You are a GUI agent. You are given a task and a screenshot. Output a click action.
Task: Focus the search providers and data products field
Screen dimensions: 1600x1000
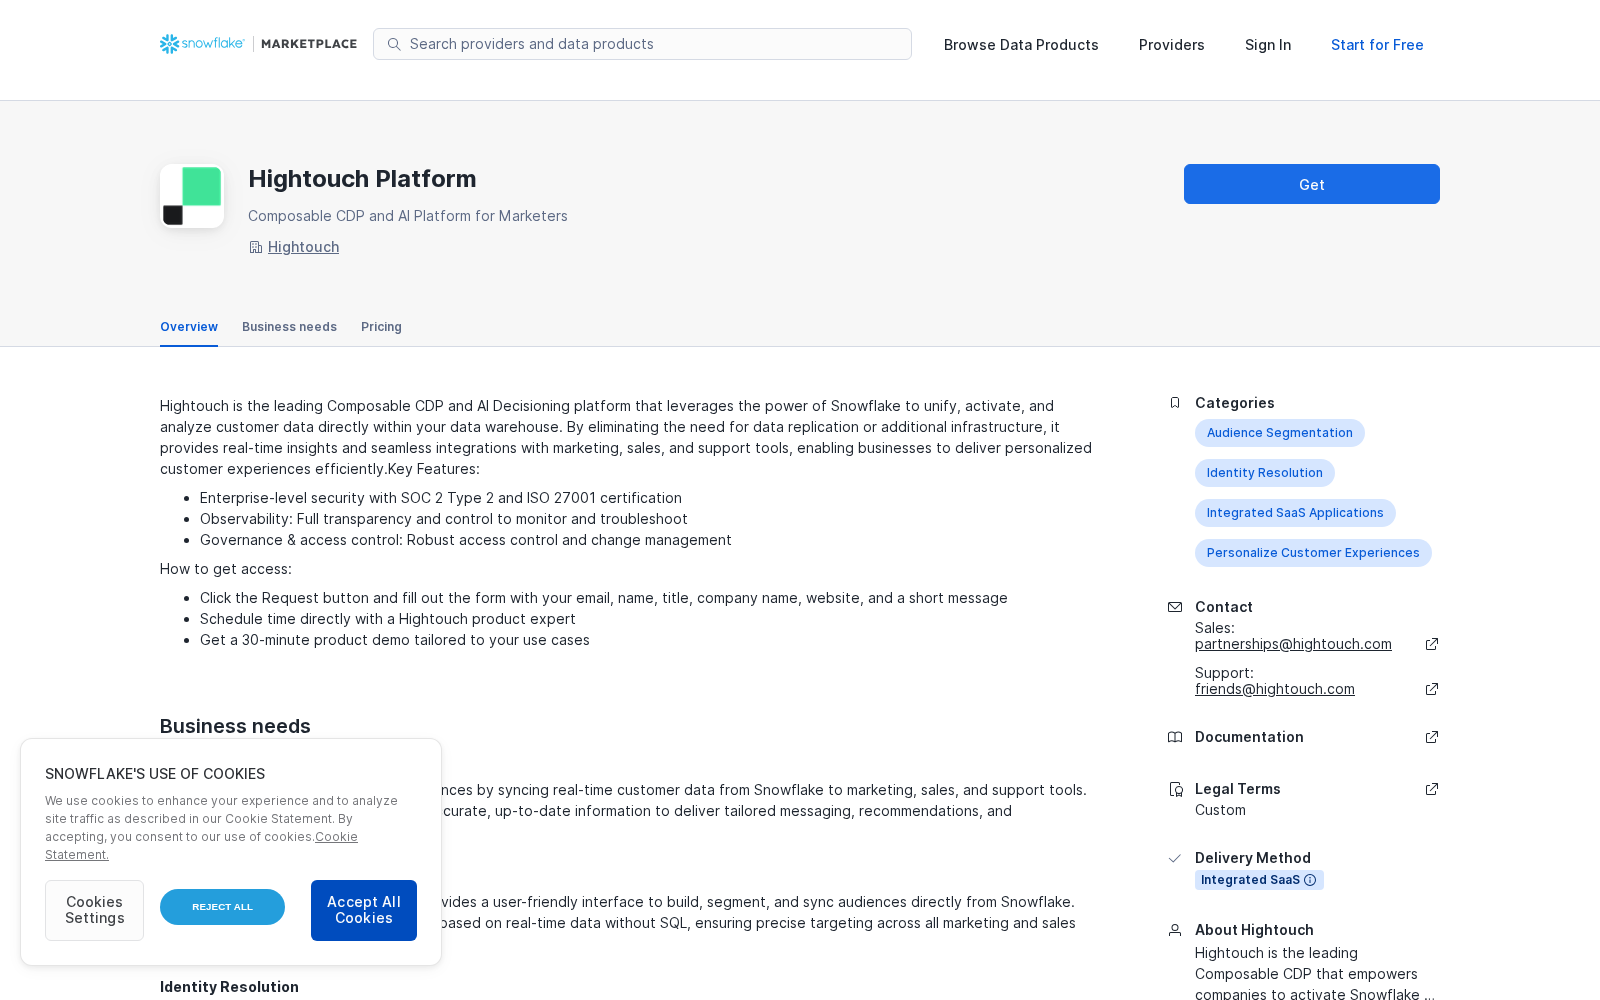coord(642,44)
